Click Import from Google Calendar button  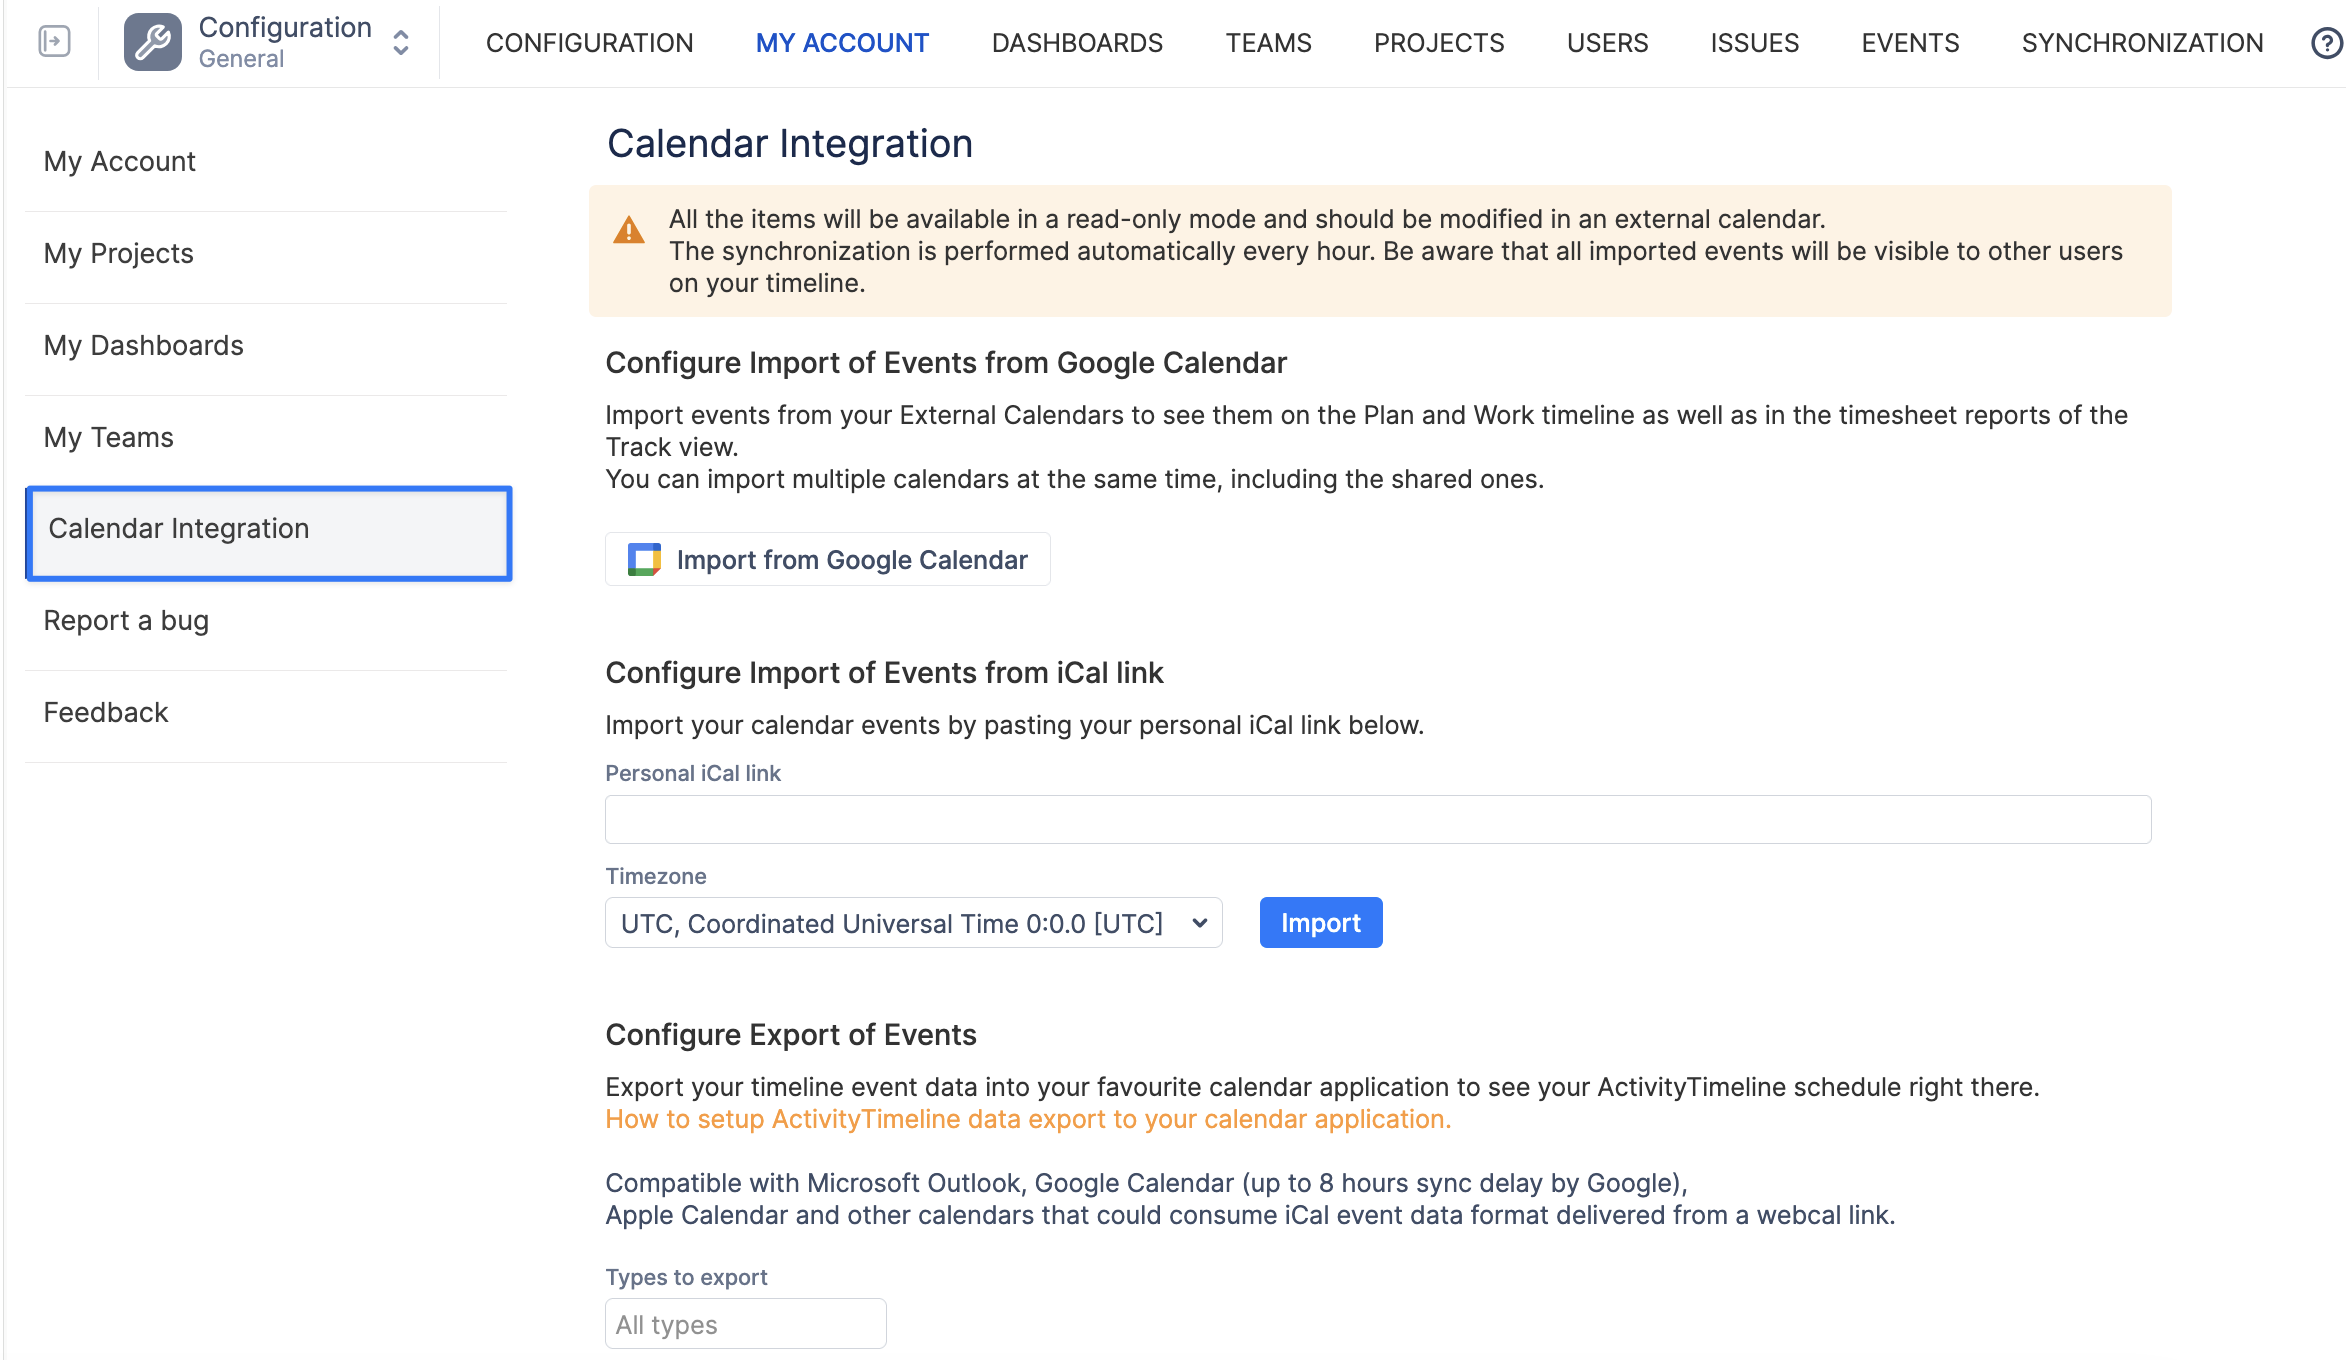coord(828,560)
